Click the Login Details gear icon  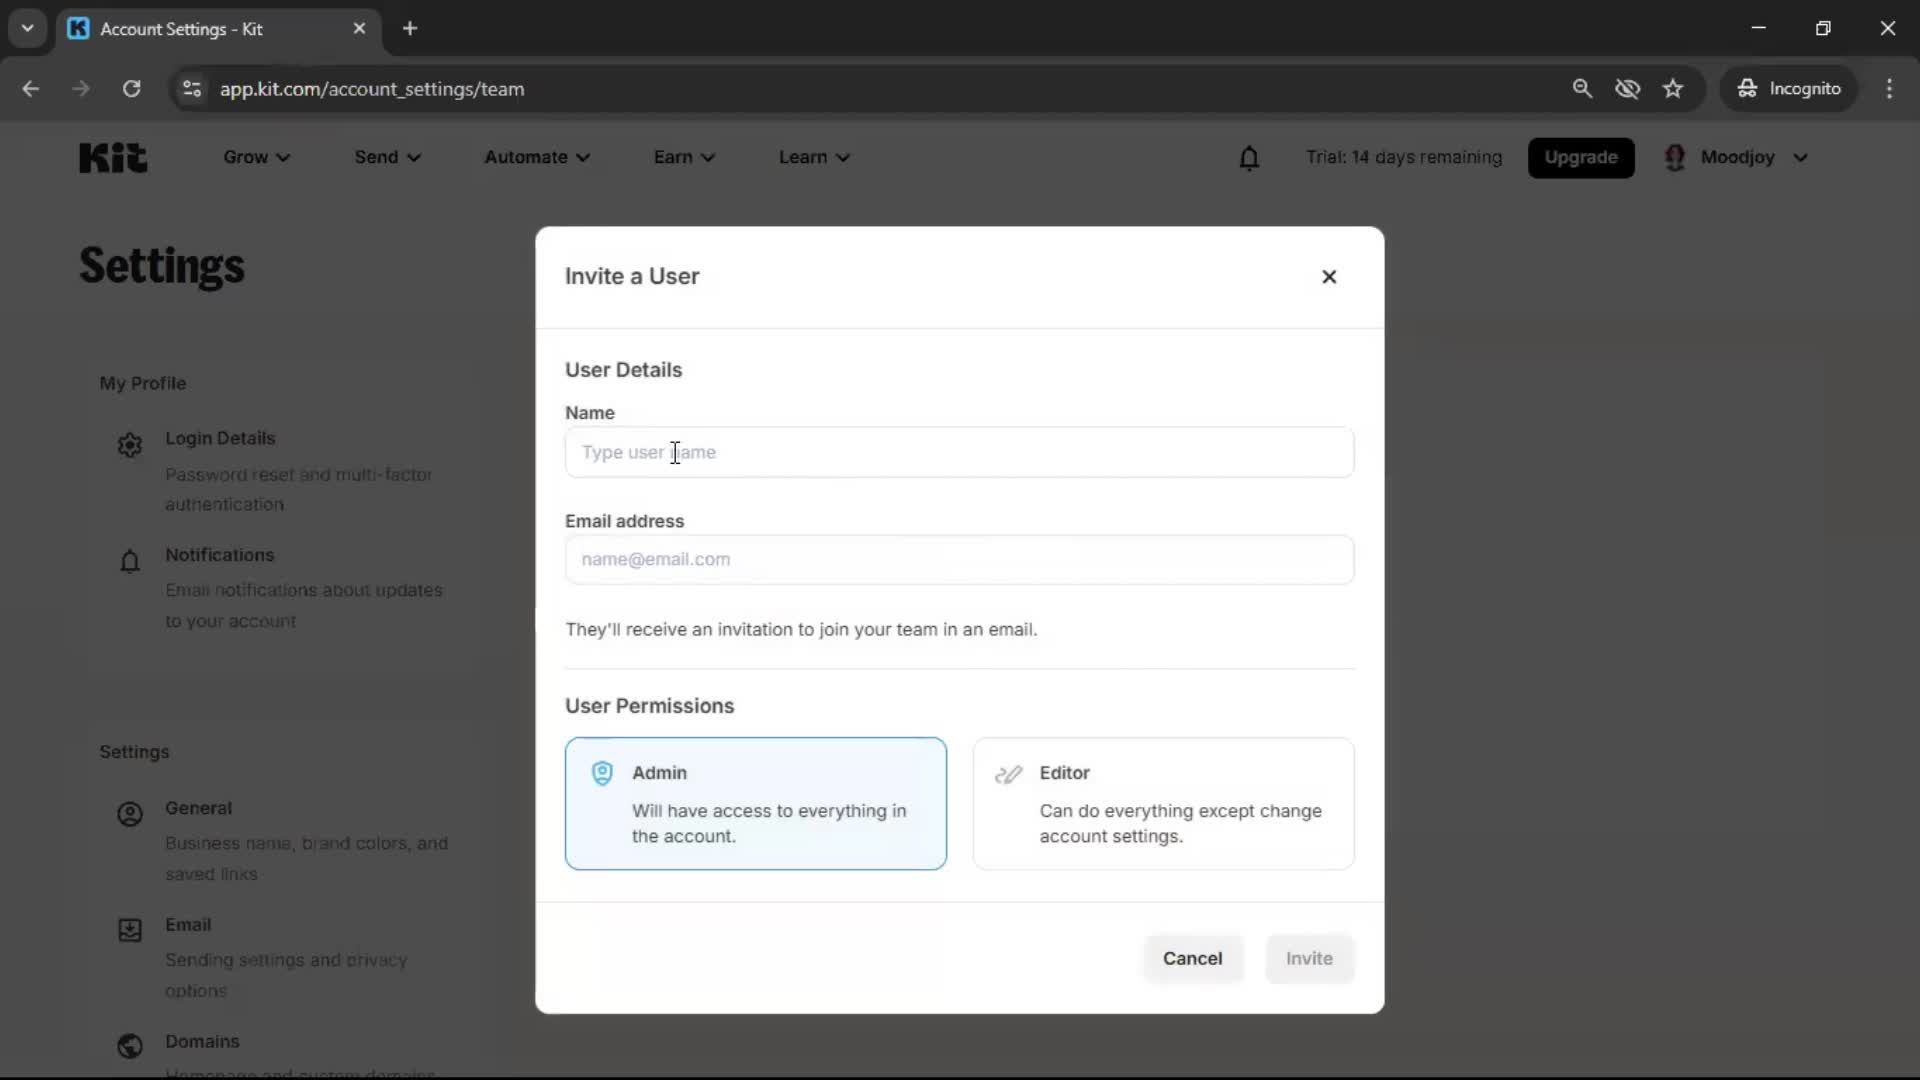click(129, 444)
